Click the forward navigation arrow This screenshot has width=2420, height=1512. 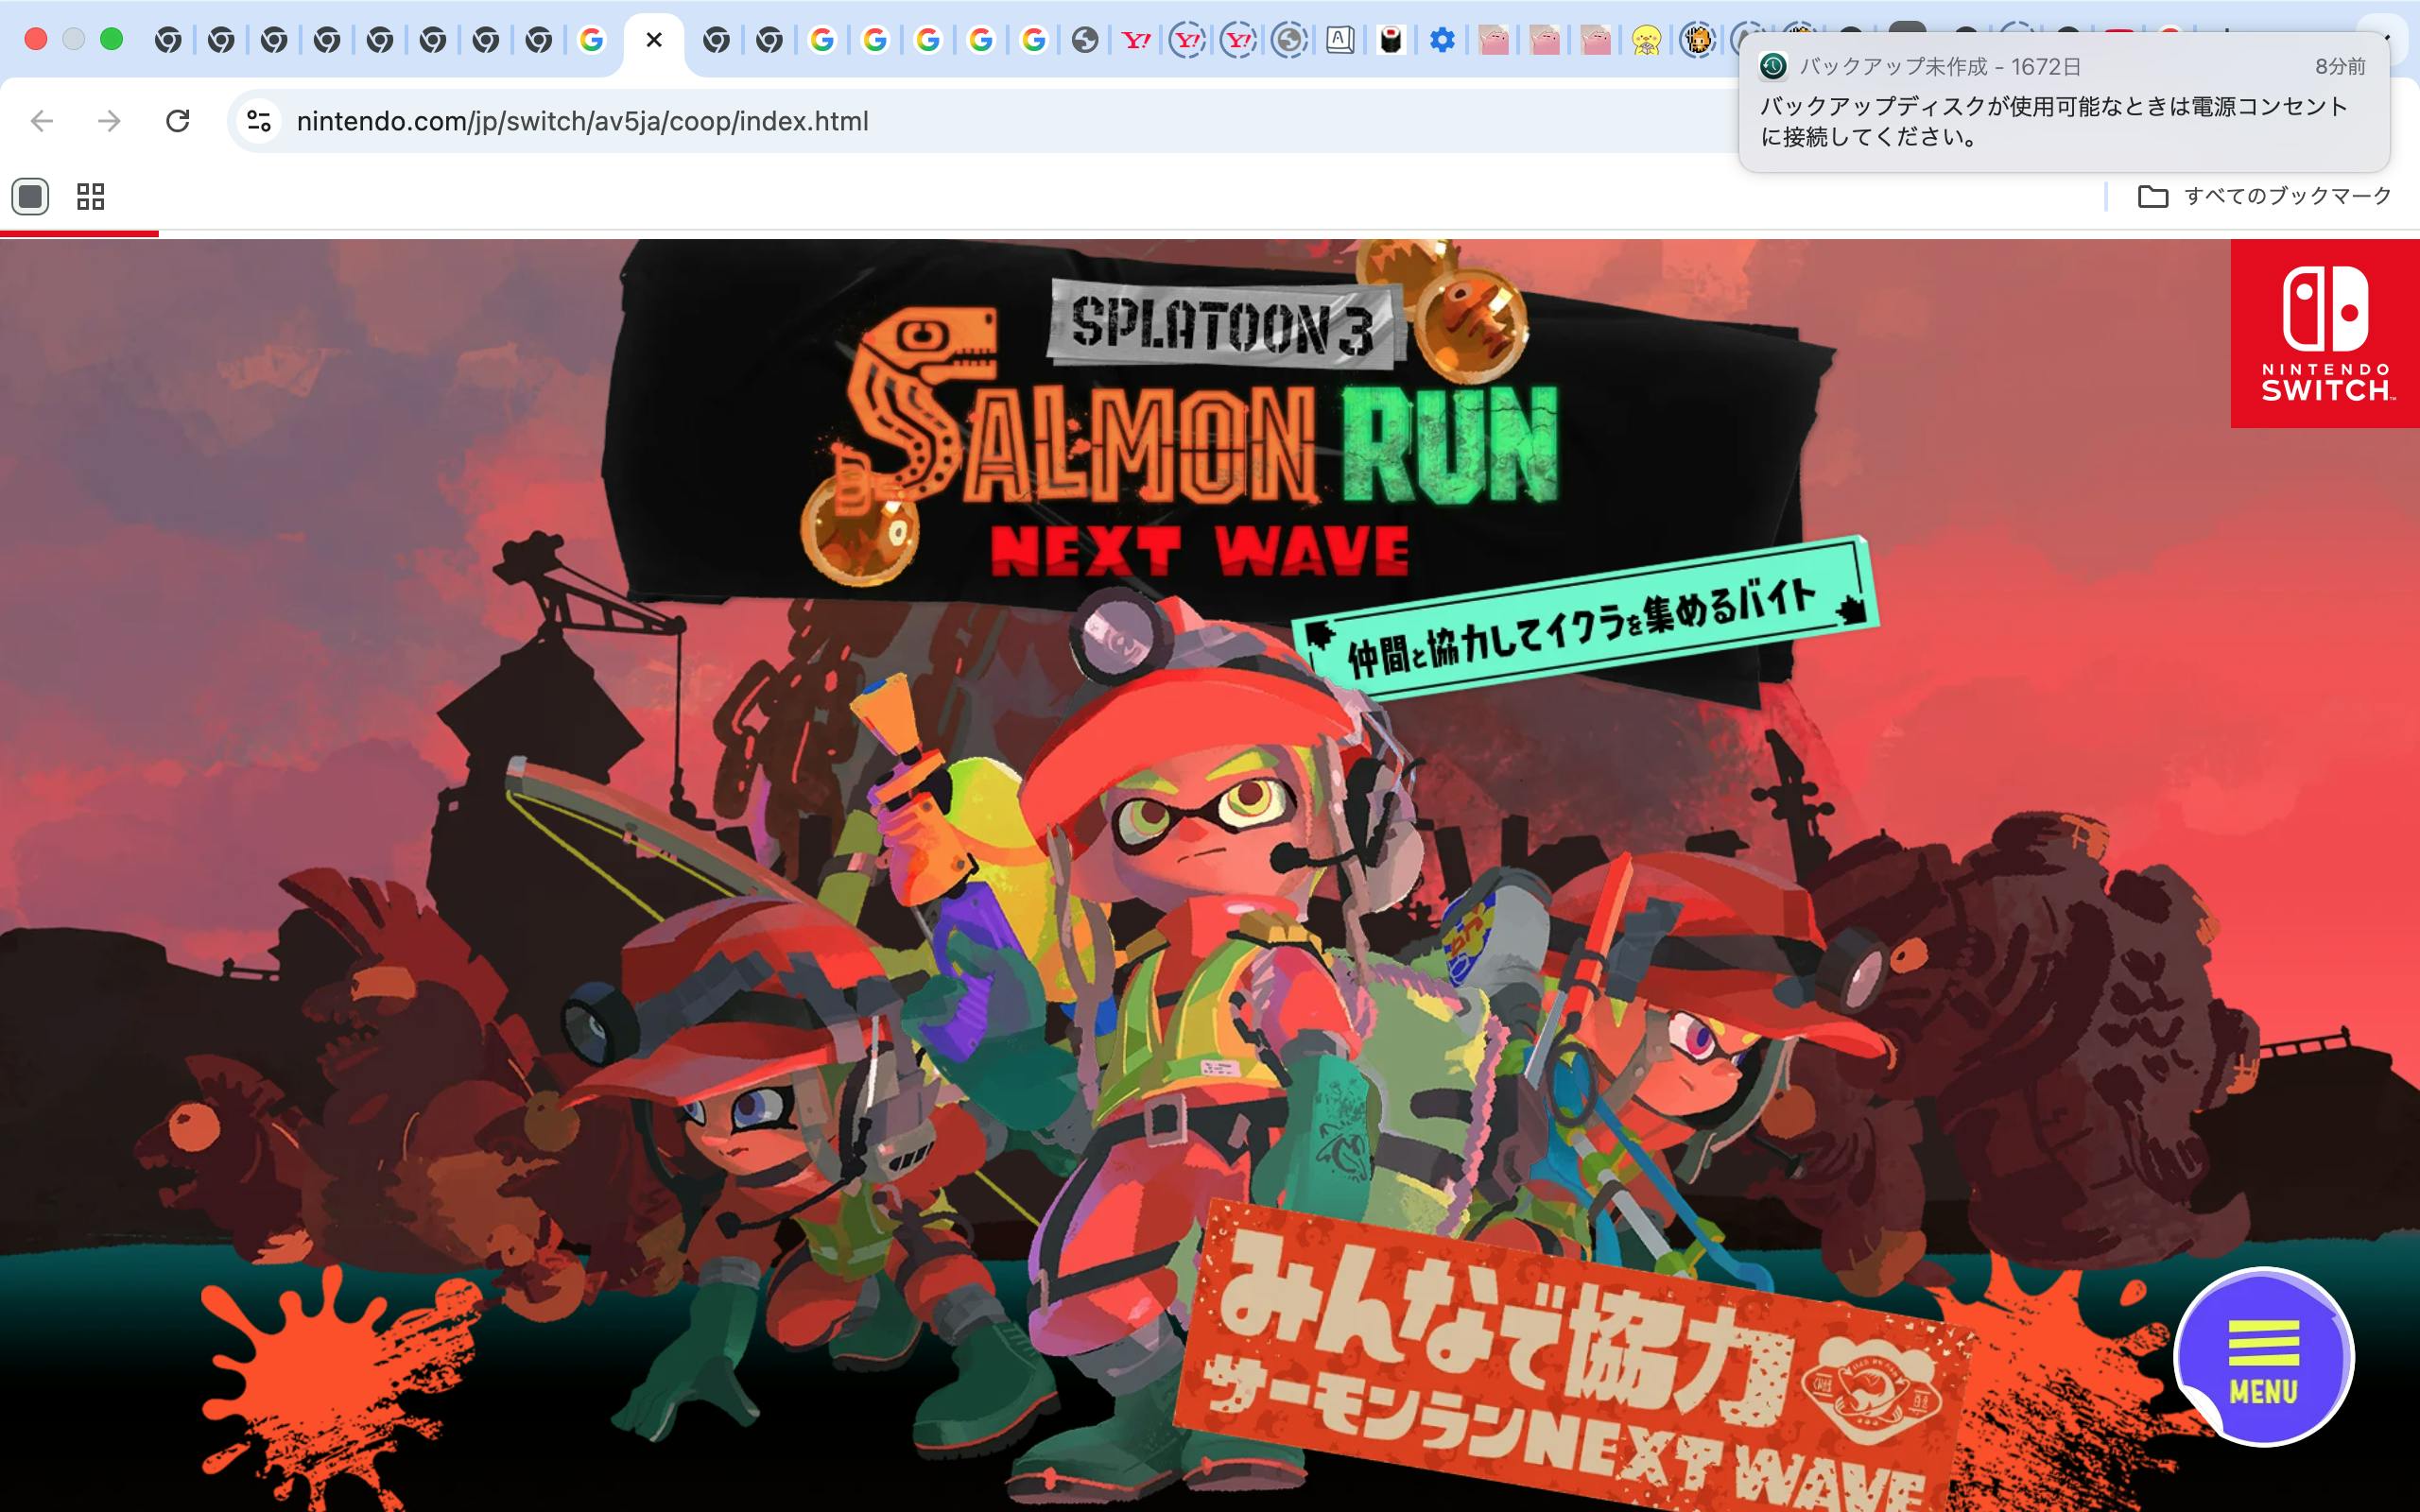tap(109, 121)
